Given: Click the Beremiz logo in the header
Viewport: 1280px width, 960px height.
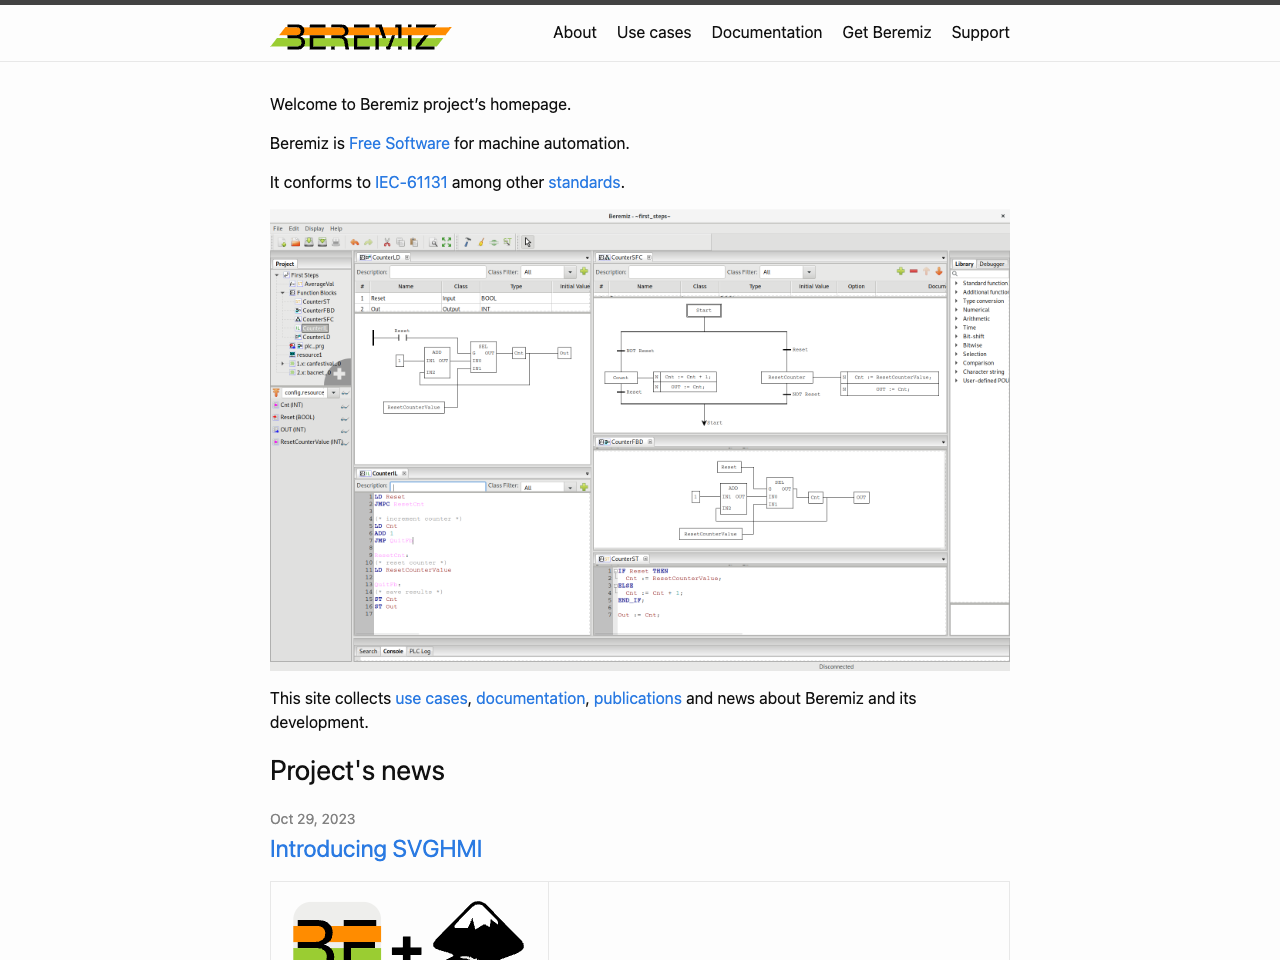Looking at the screenshot, I should click(361, 37).
